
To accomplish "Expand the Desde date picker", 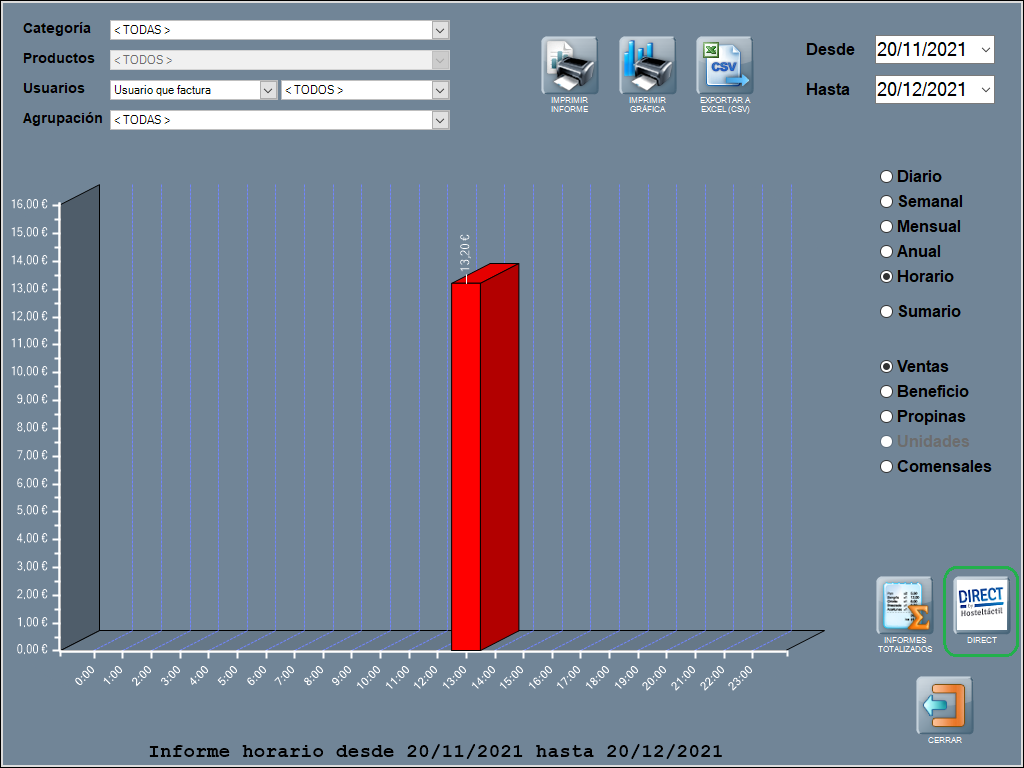I will [986, 49].
